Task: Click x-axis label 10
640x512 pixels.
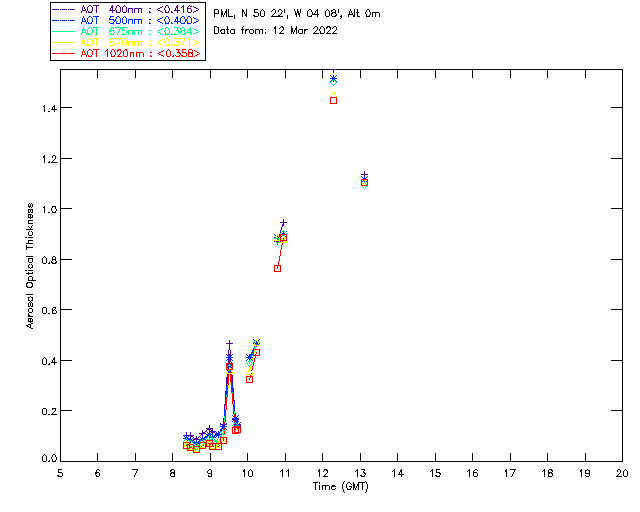Action: click(247, 473)
